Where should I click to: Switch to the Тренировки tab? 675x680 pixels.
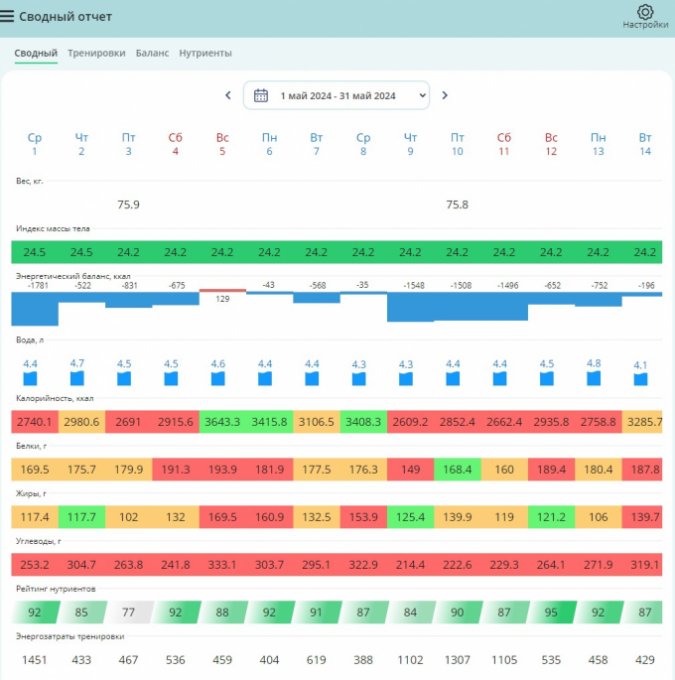click(96, 53)
